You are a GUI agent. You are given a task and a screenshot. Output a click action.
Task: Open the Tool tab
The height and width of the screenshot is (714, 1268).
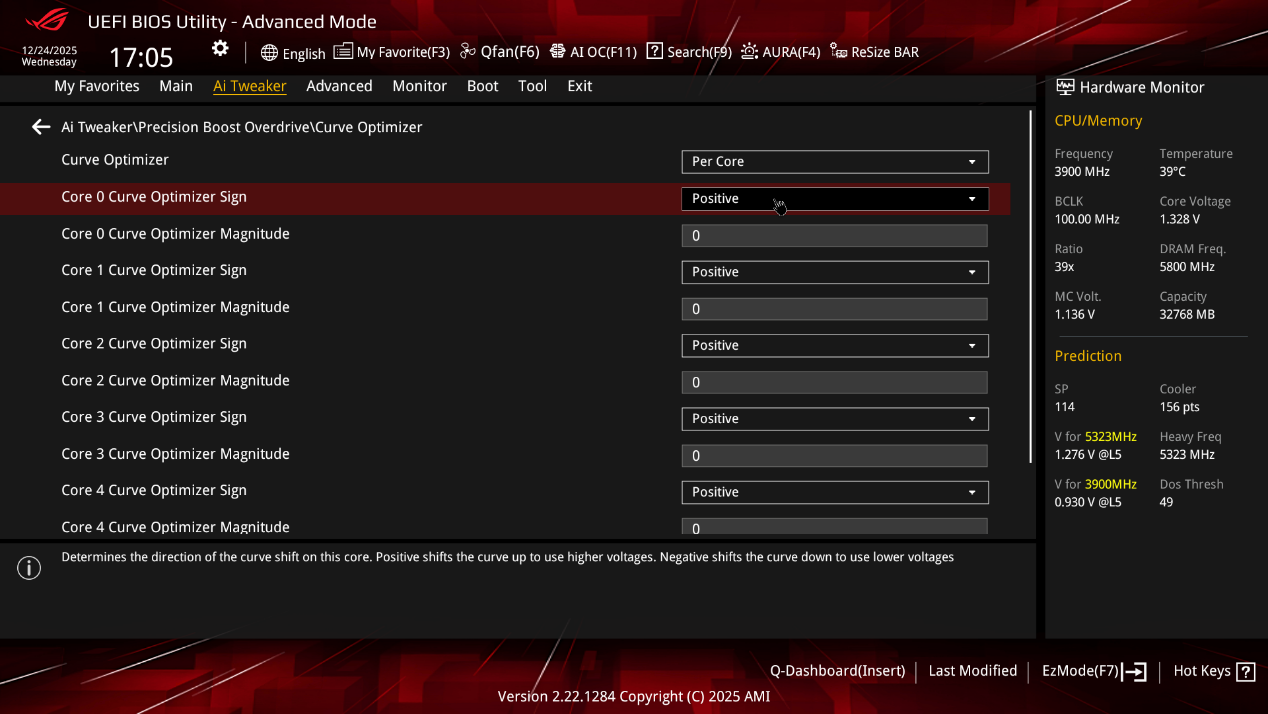pos(532,86)
